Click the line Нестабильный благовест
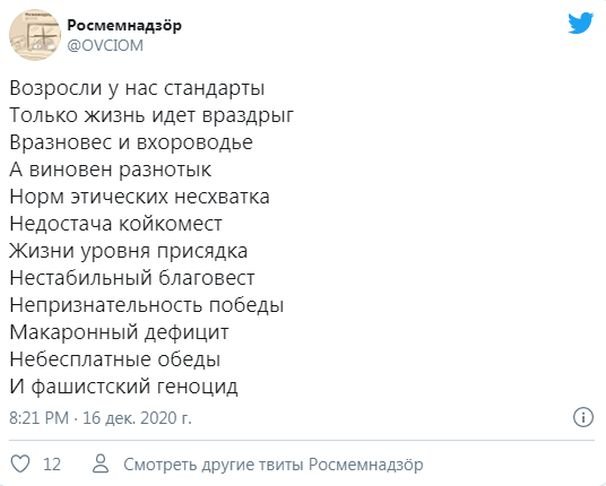606x486 pixels. 133,277
